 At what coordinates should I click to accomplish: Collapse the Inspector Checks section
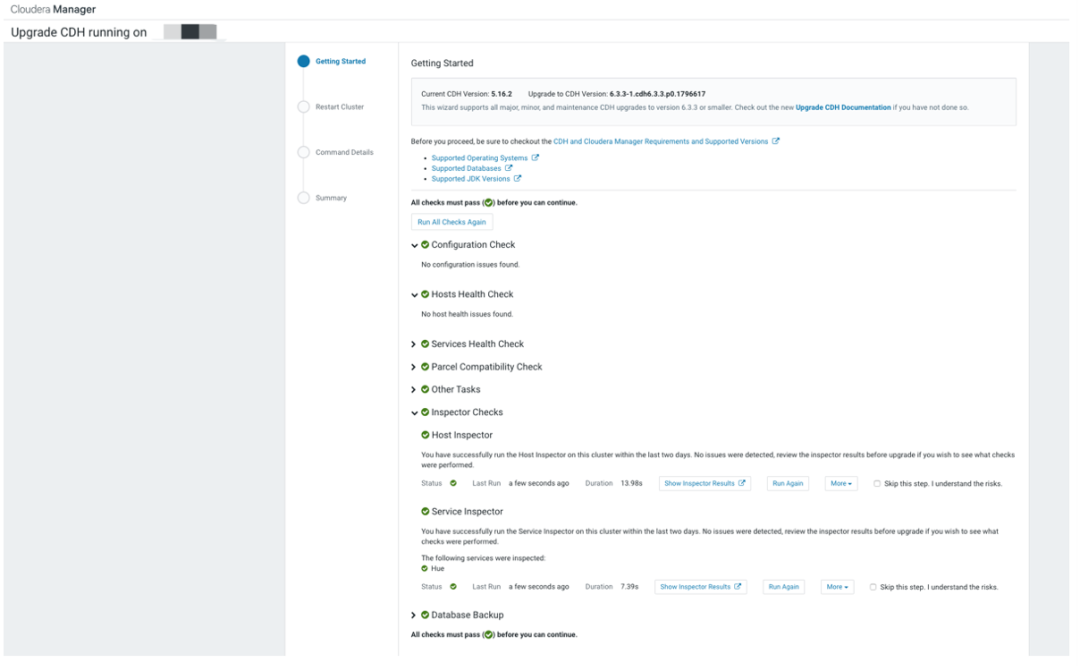(414, 413)
